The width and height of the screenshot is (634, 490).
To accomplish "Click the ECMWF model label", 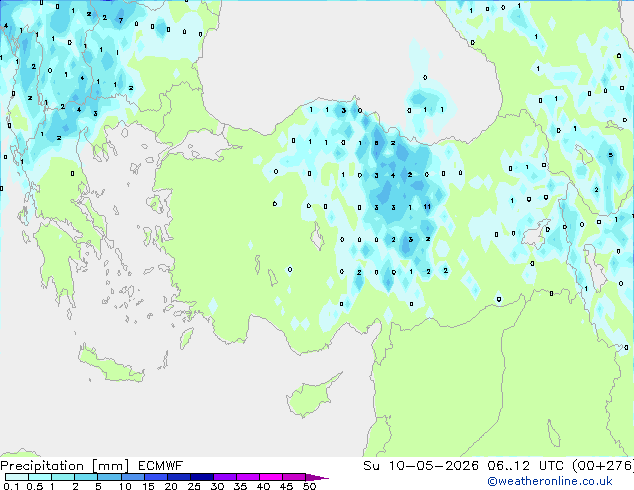I will (x=161, y=466).
